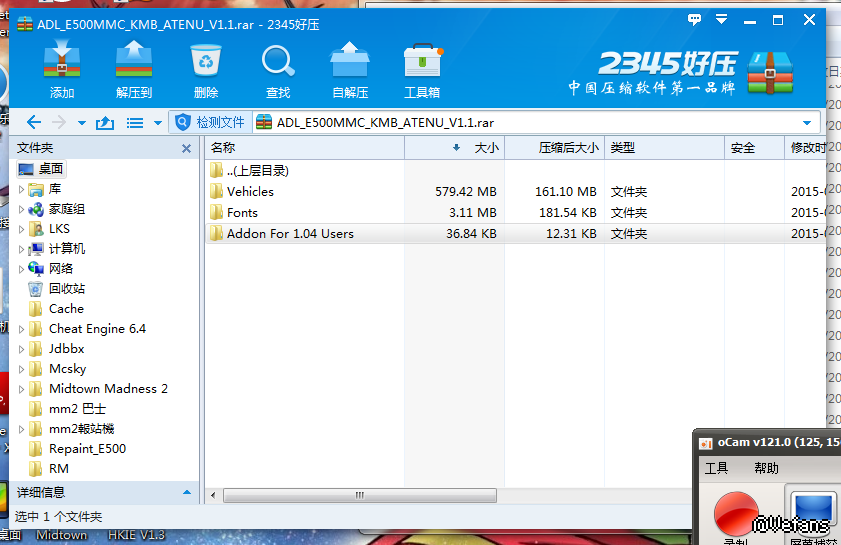Click the 家庭组 homegroup icon
841x545 pixels.
point(36,209)
